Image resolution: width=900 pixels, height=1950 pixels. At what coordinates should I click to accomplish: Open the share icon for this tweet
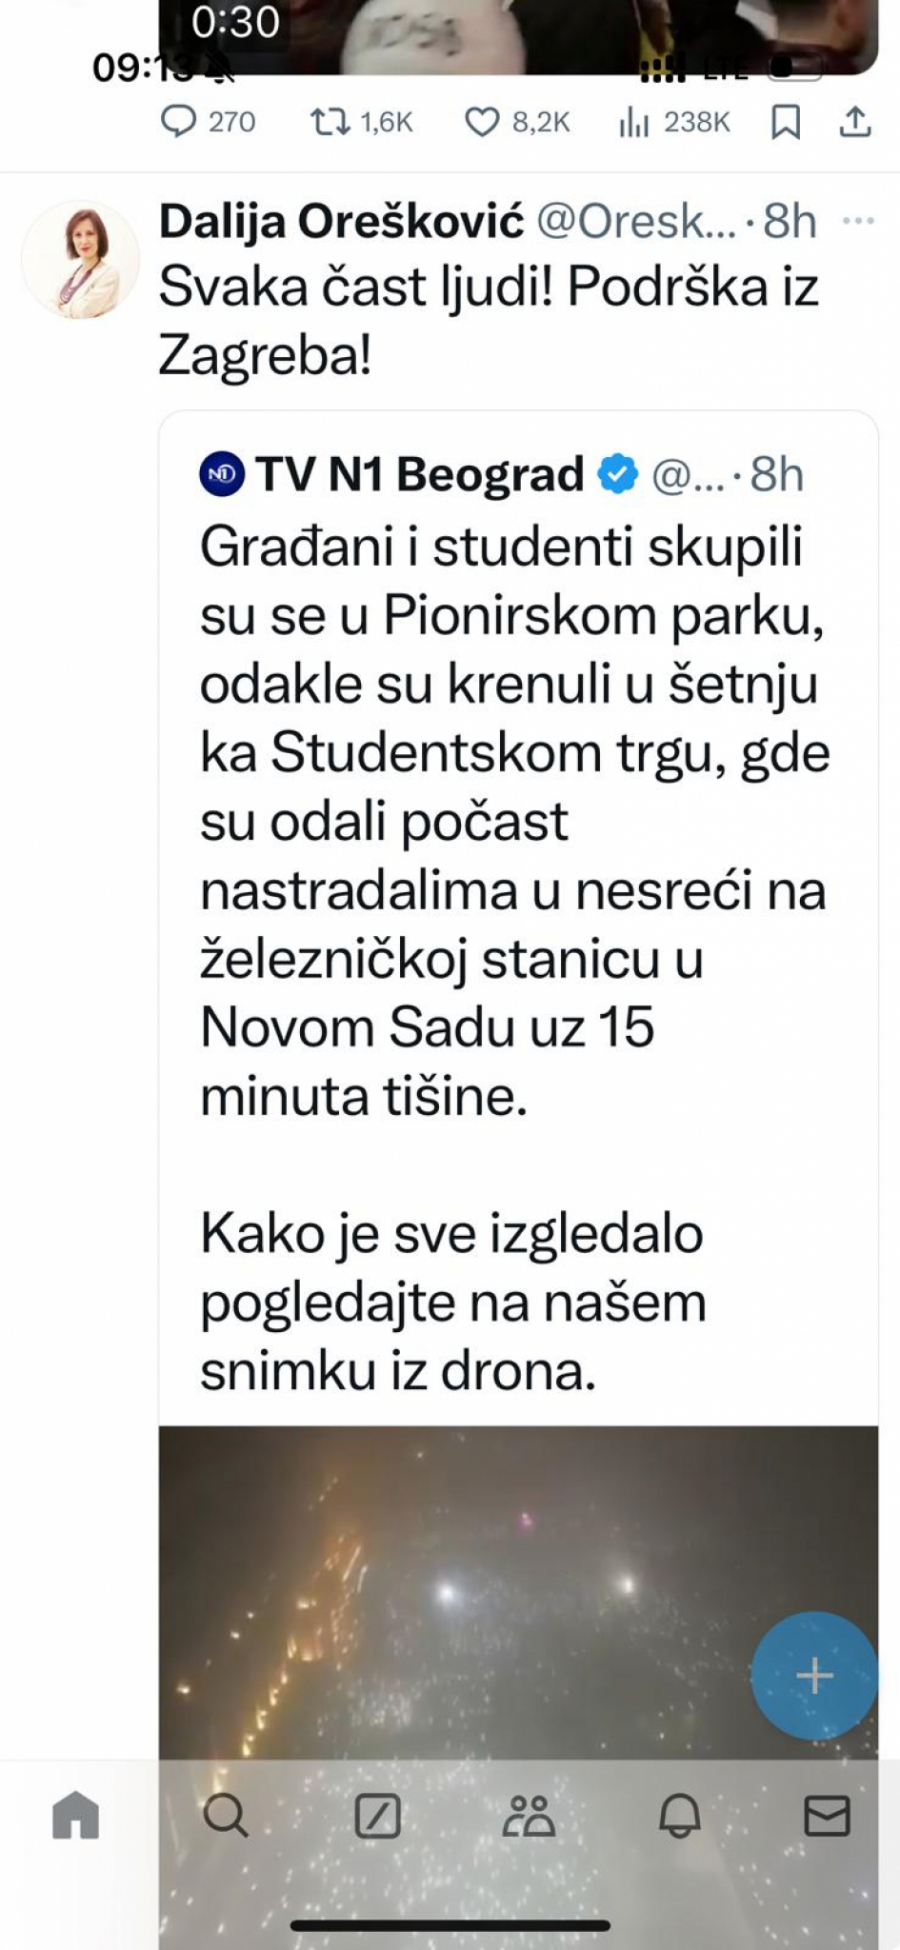click(856, 122)
